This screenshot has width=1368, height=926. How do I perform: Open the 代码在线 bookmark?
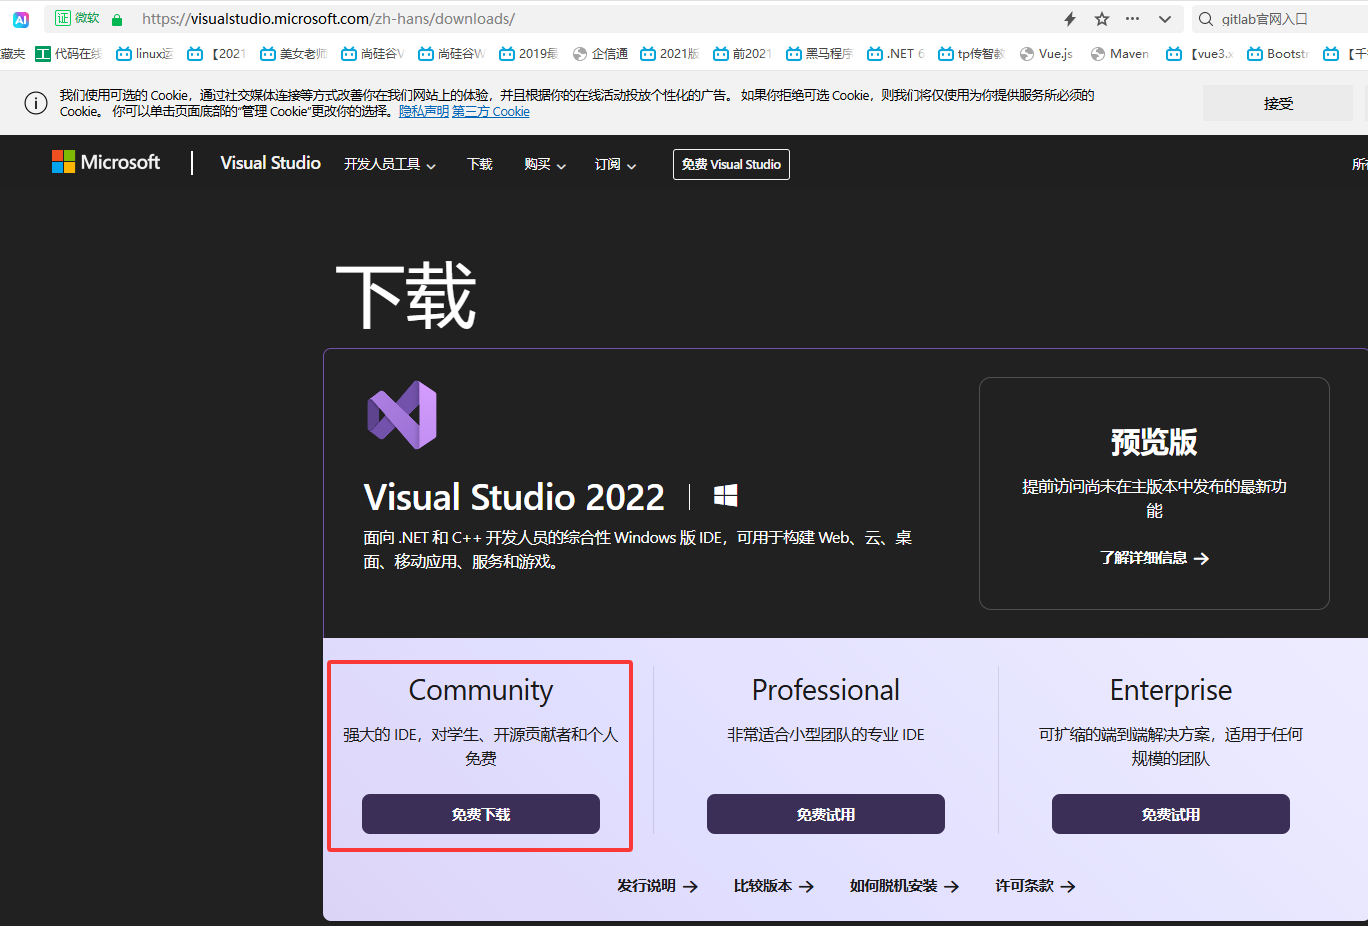click(68, 54)
